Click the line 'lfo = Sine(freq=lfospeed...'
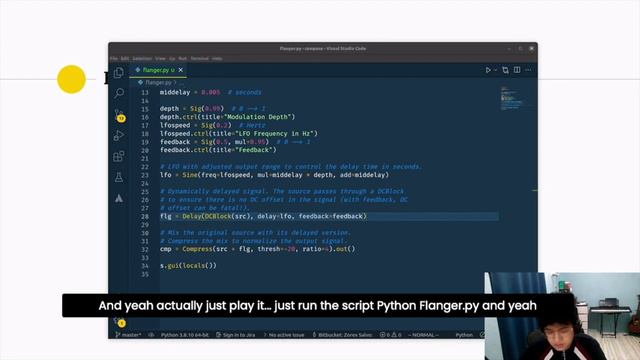 click(x=274, y=175)
